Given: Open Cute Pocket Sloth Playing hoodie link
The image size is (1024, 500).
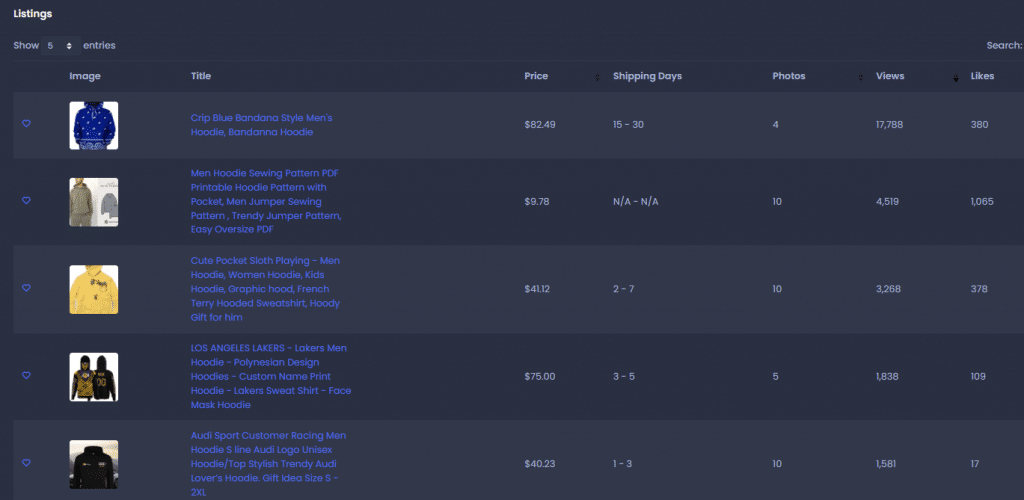Looking at the screenshot, I should tap(265, 289).
